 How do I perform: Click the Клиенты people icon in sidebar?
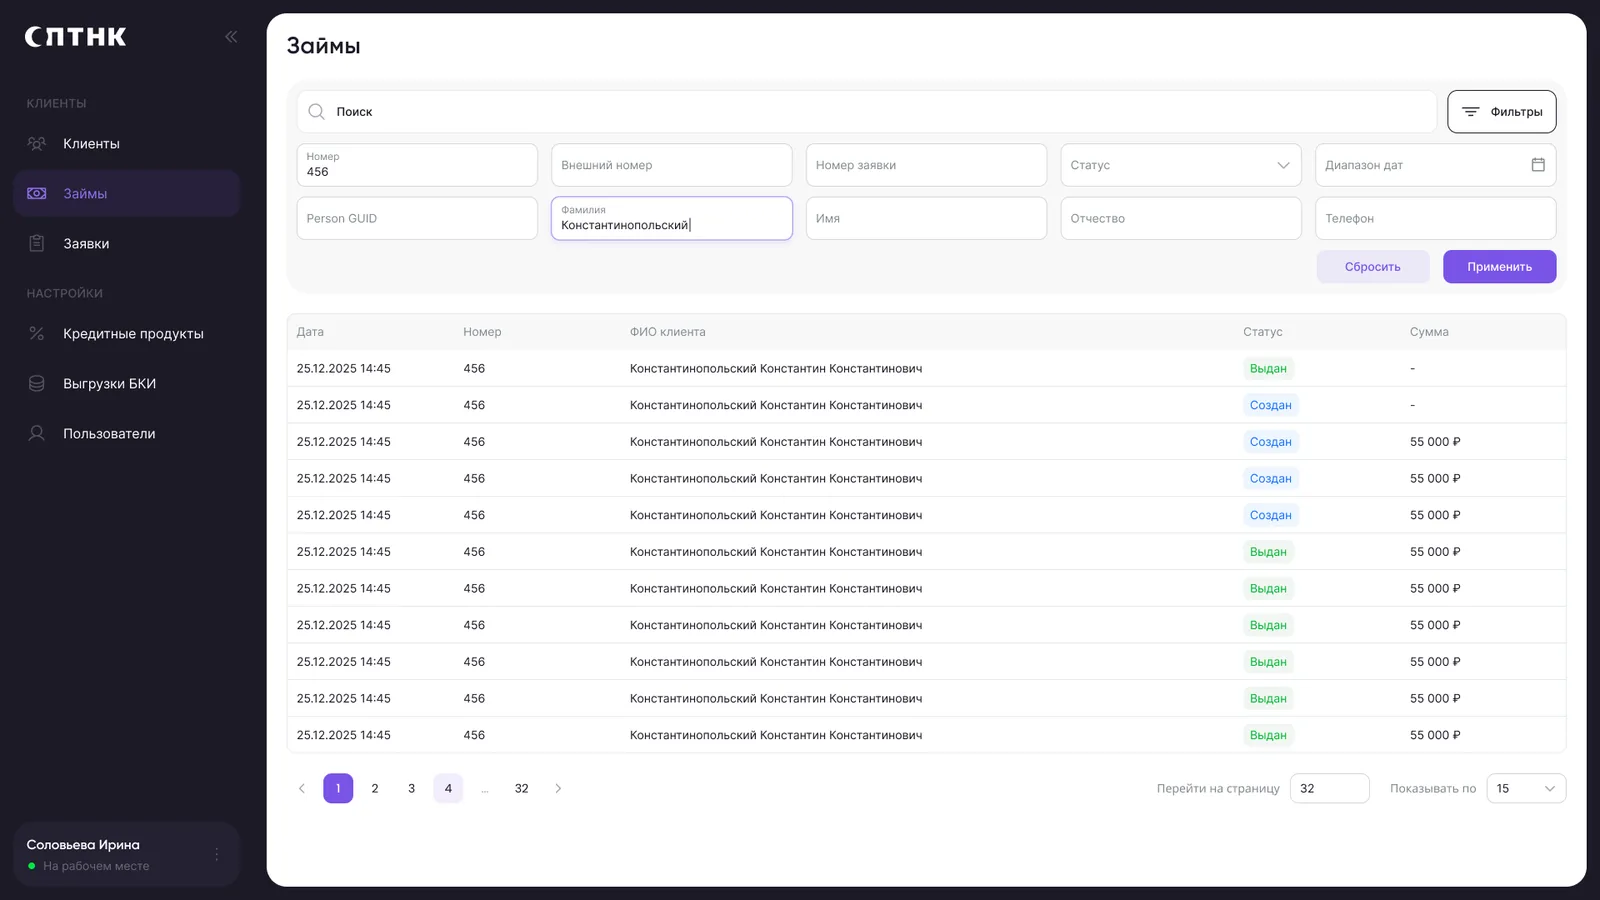pos(37,144)
